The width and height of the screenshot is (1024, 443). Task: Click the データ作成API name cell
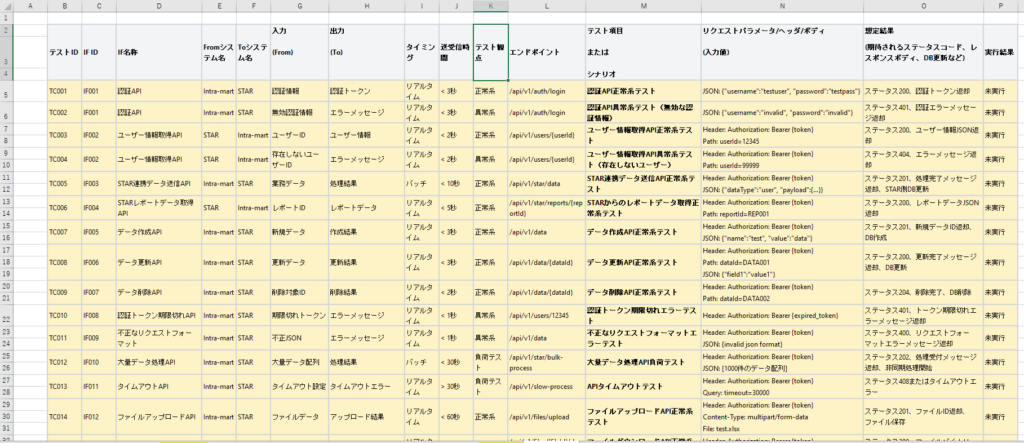(x=159, y=232)
